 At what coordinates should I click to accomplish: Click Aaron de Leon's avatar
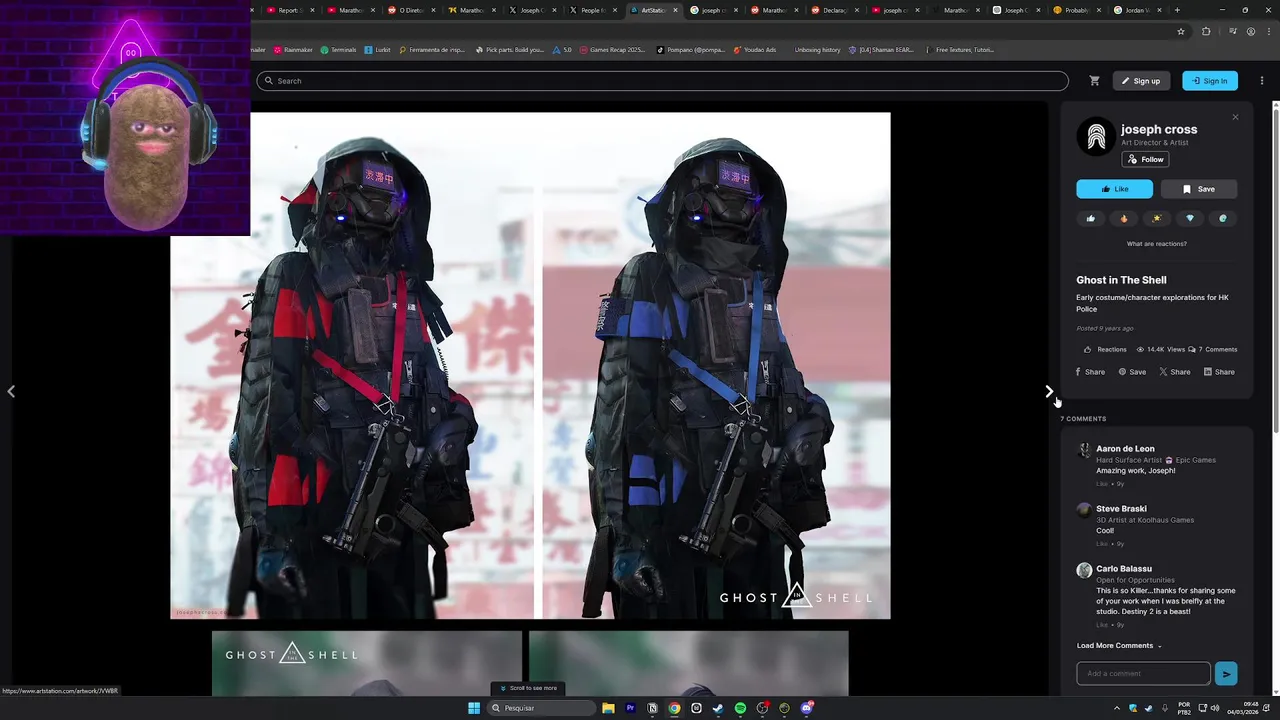[x=1084, y=451]
